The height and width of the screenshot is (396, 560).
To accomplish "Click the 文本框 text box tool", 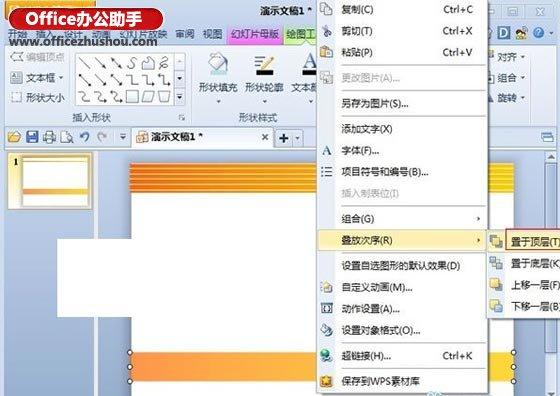I will tap(37, 77).
